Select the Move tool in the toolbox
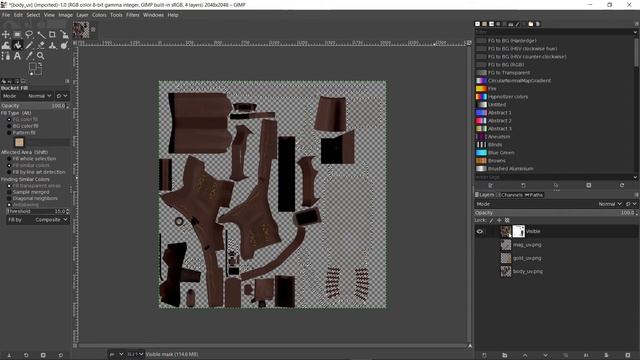Image resolution: width=640 pixels, height=360 pixels. (x=6, y=35)
